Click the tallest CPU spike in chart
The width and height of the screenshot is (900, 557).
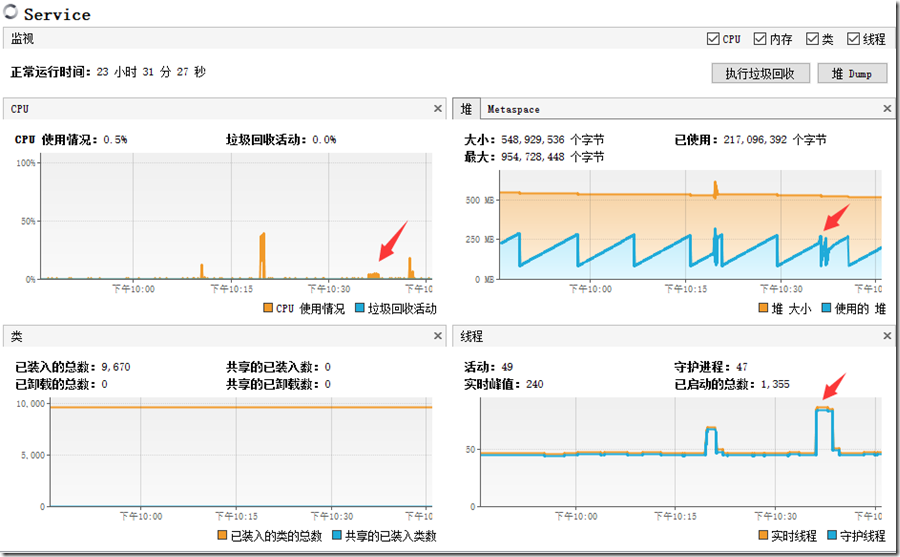[x=262, y=255]
